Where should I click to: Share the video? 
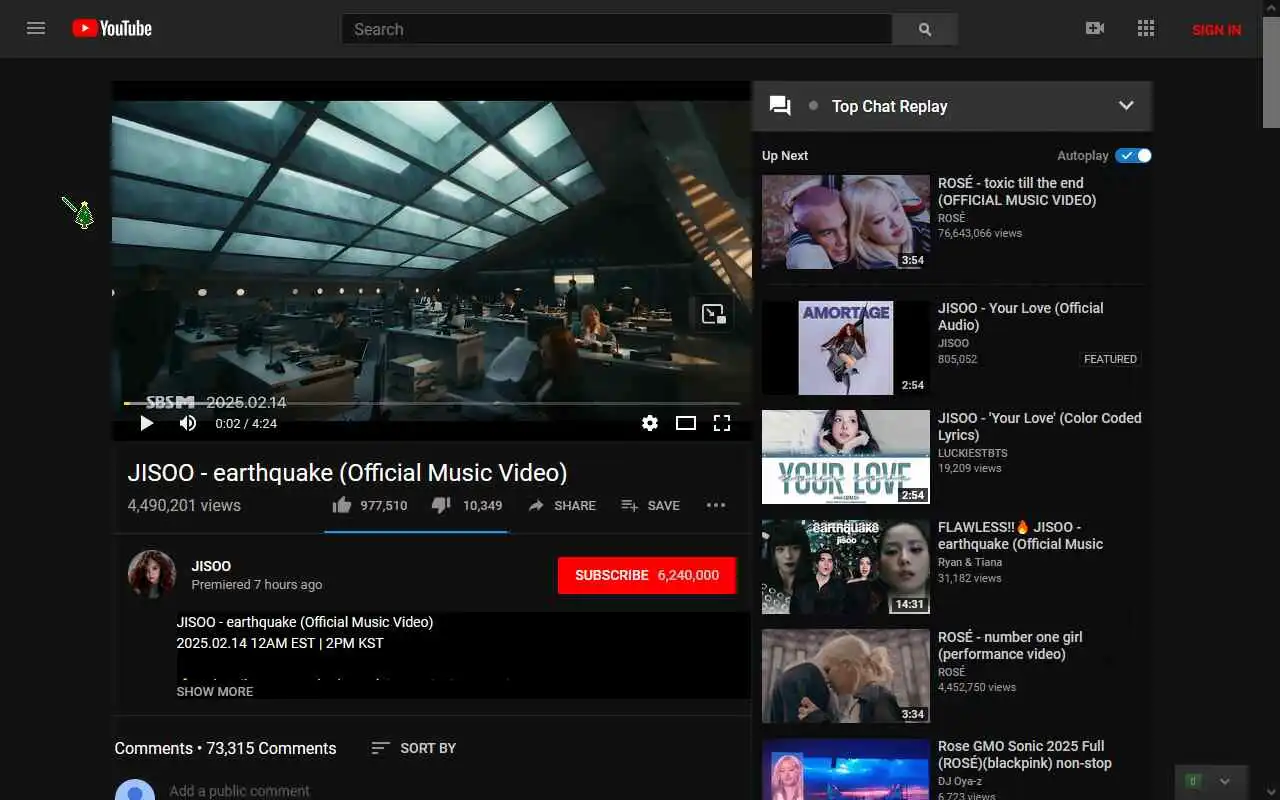[x=562, y=505]
